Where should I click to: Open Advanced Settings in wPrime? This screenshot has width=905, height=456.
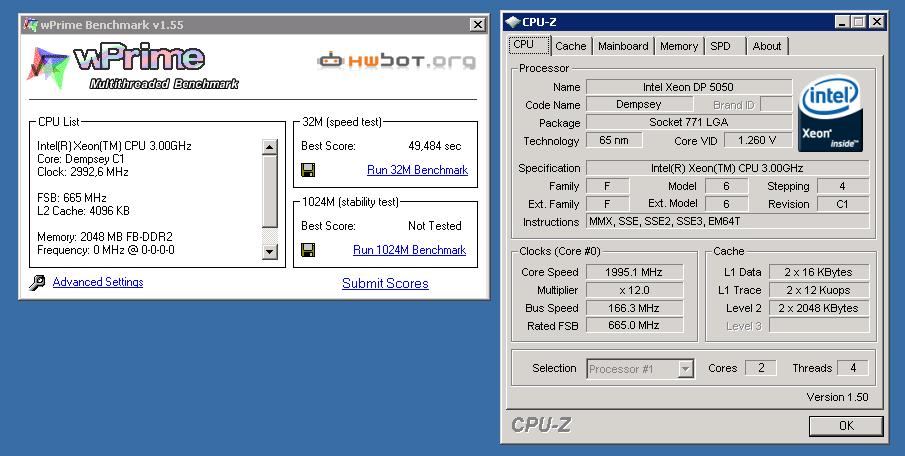click(x=98, y=282)
